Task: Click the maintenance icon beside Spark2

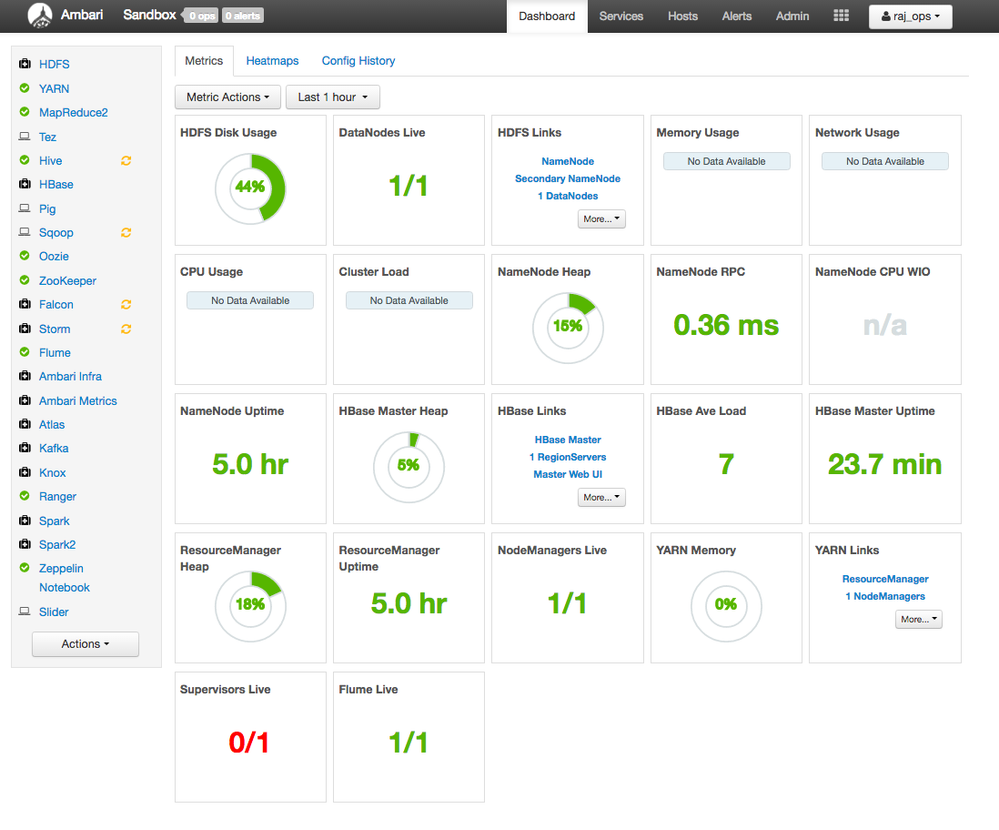Action: tap(25, 544)
